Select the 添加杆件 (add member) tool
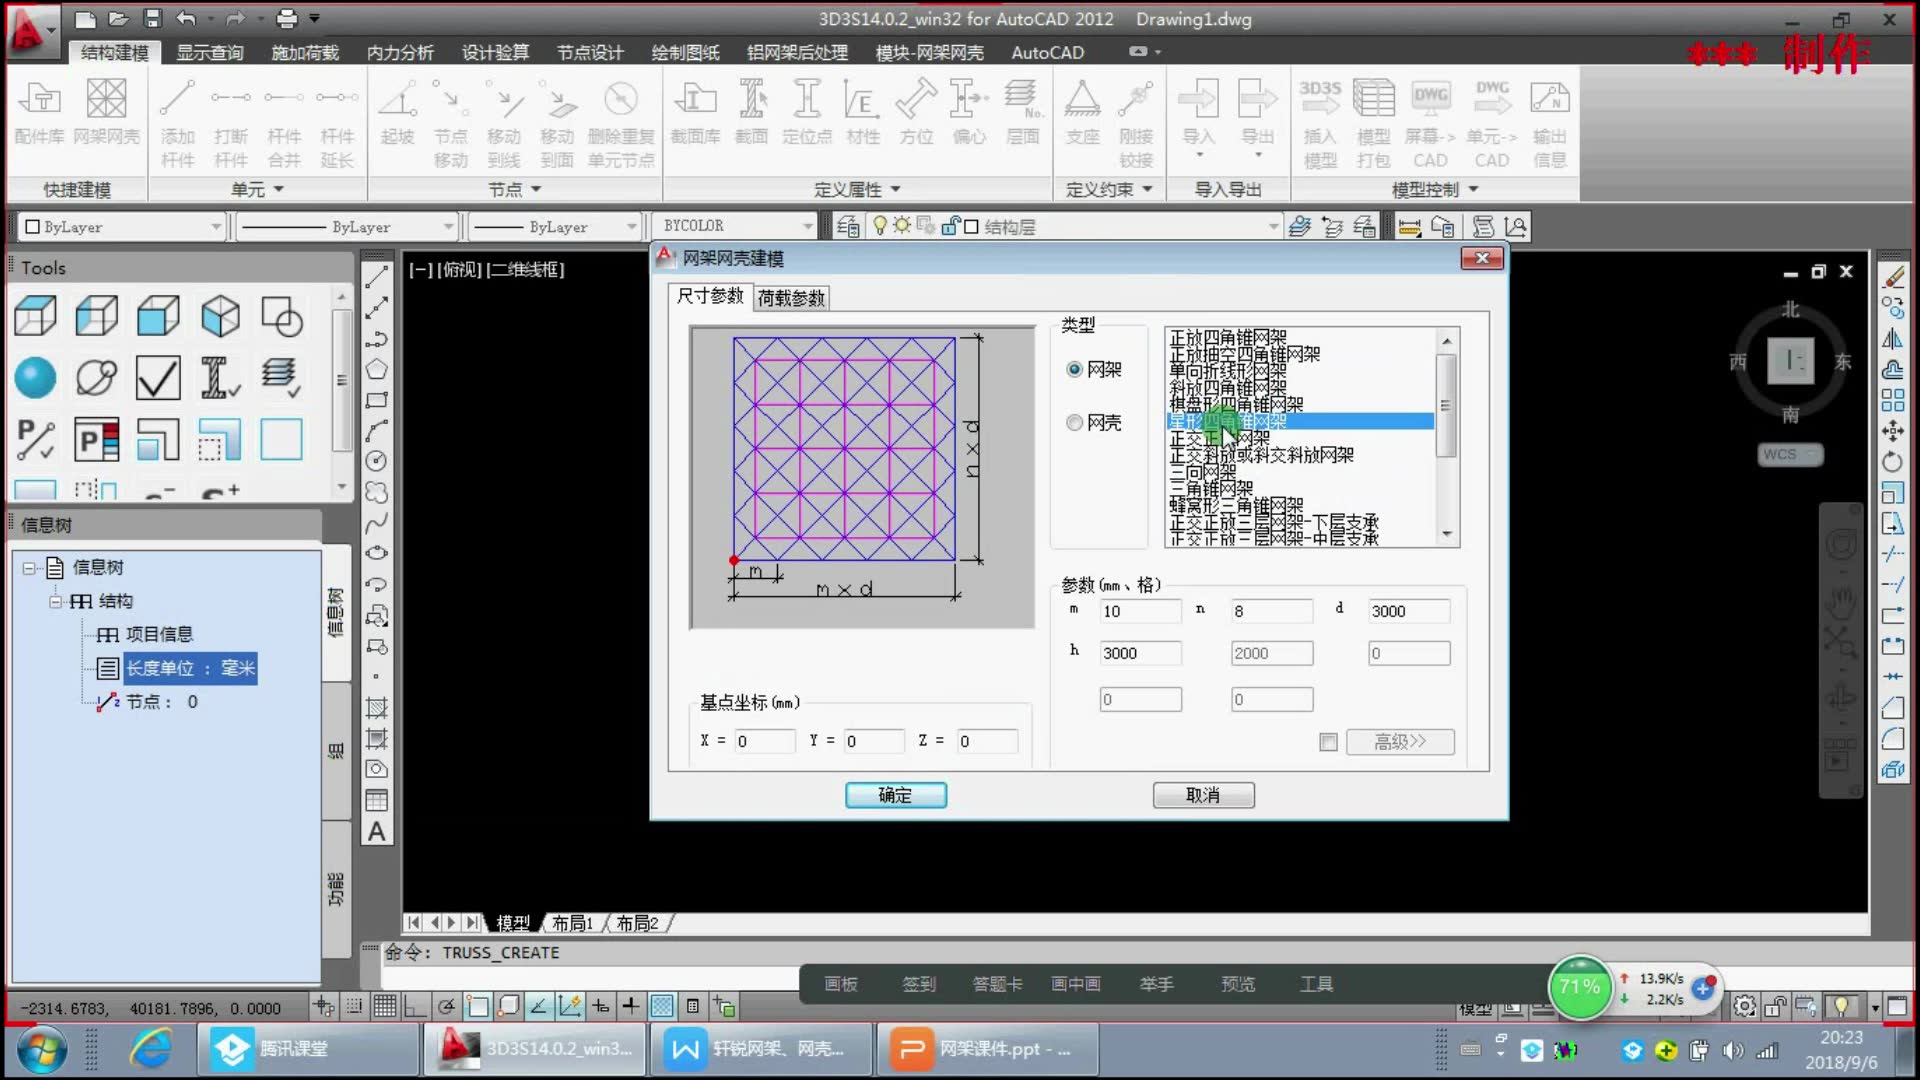The image size is (1920, 1080). click(x=177, y=119)
